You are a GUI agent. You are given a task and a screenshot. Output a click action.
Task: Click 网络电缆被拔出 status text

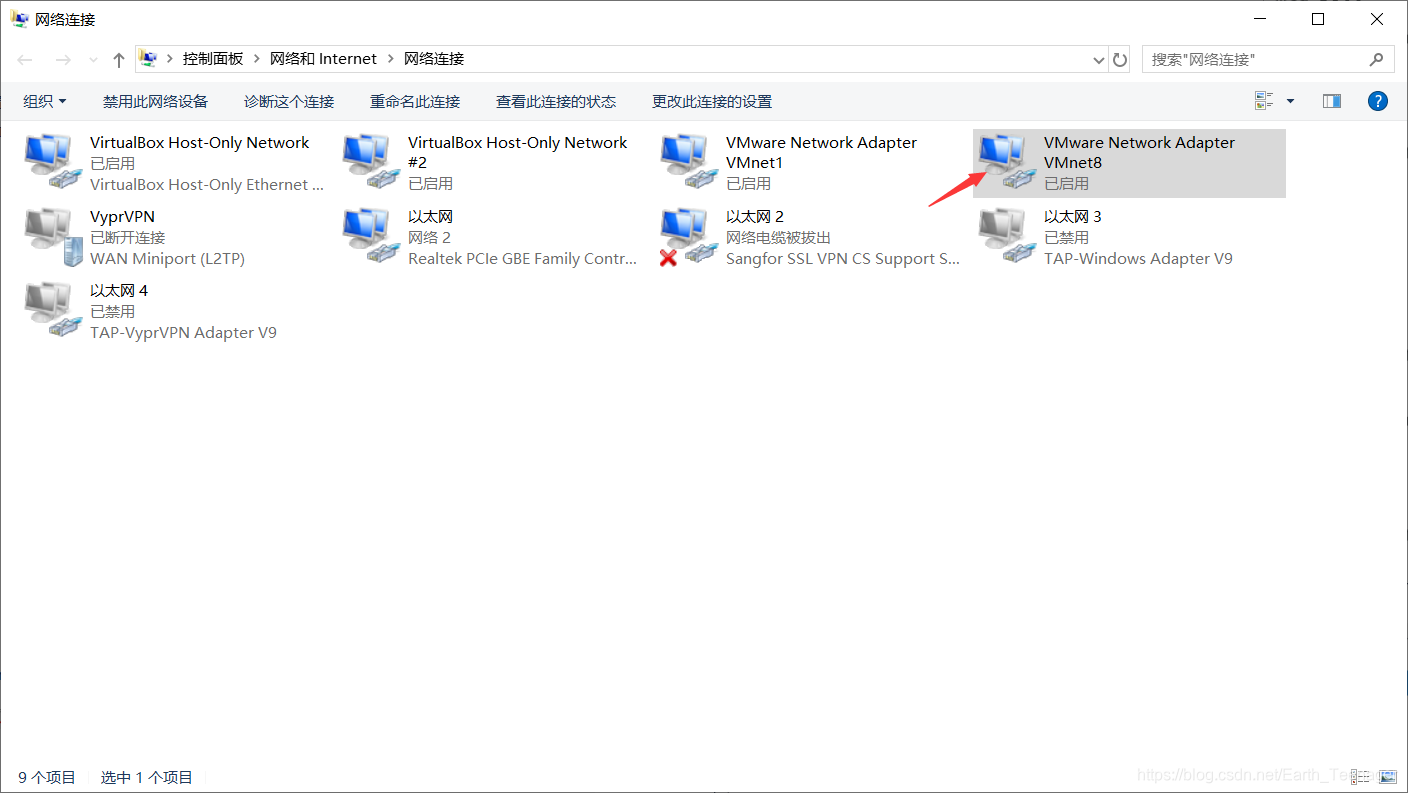coord(778,238)
